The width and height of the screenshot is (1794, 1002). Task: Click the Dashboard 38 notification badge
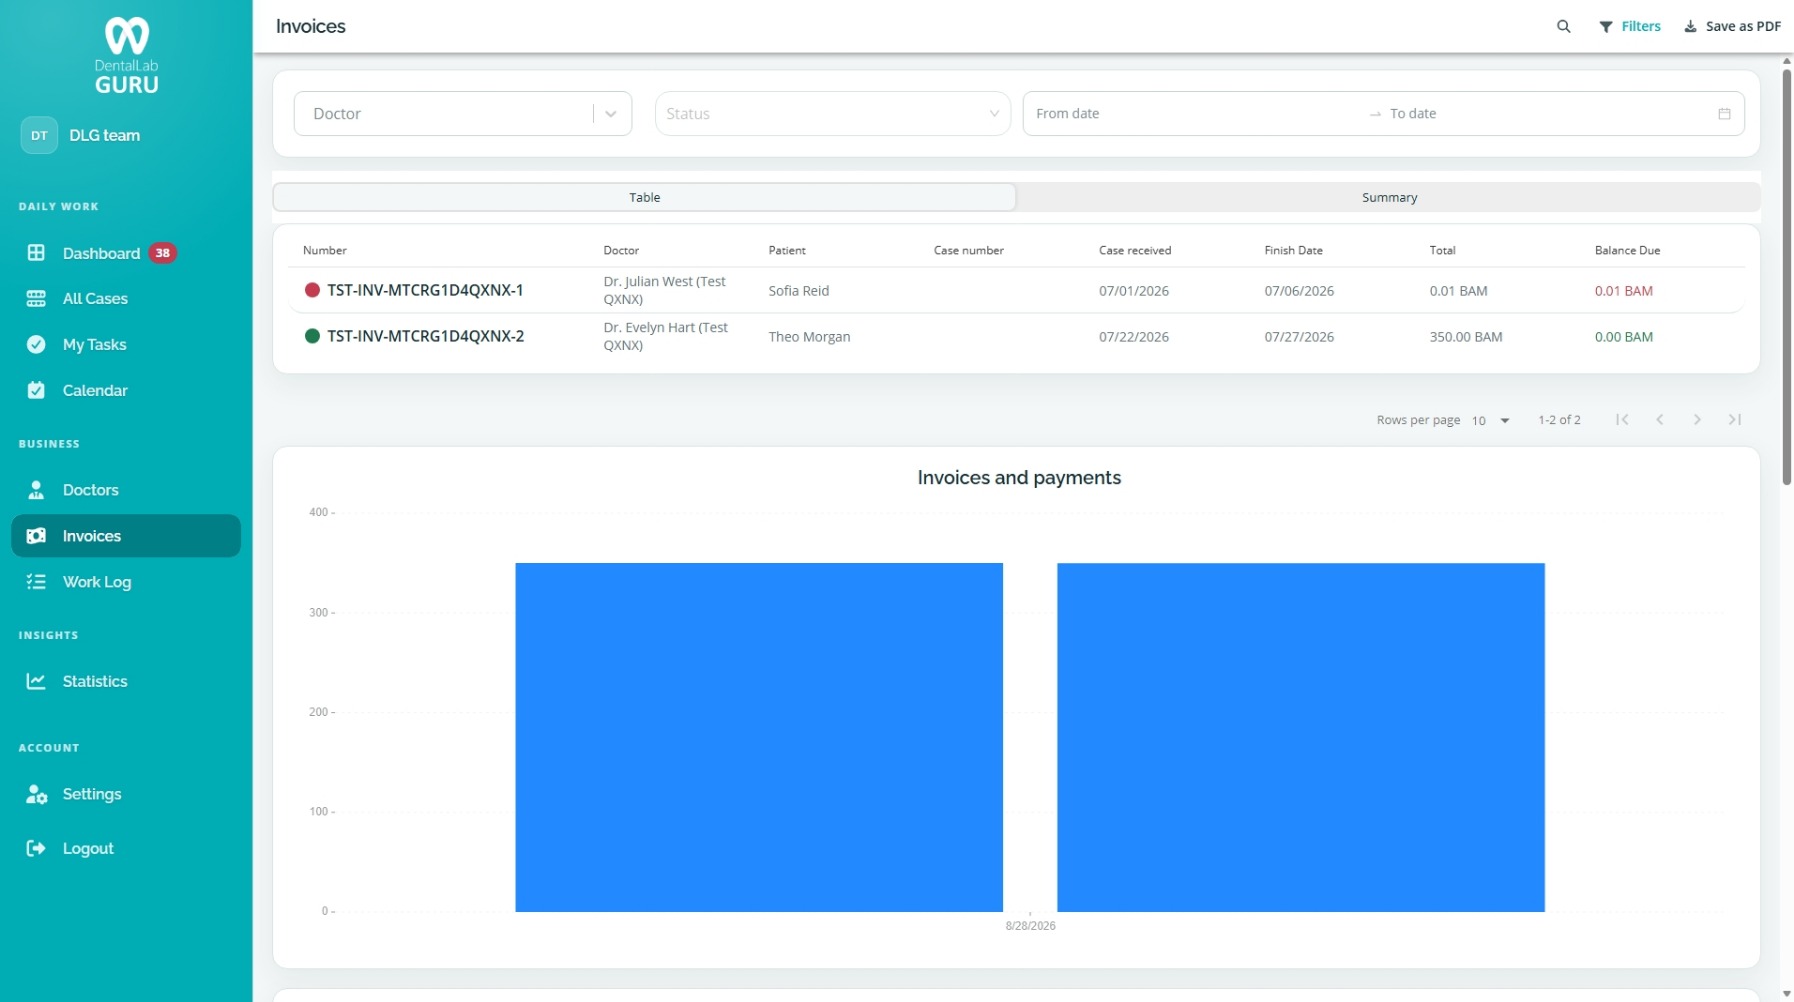click(x=163, y=253)
